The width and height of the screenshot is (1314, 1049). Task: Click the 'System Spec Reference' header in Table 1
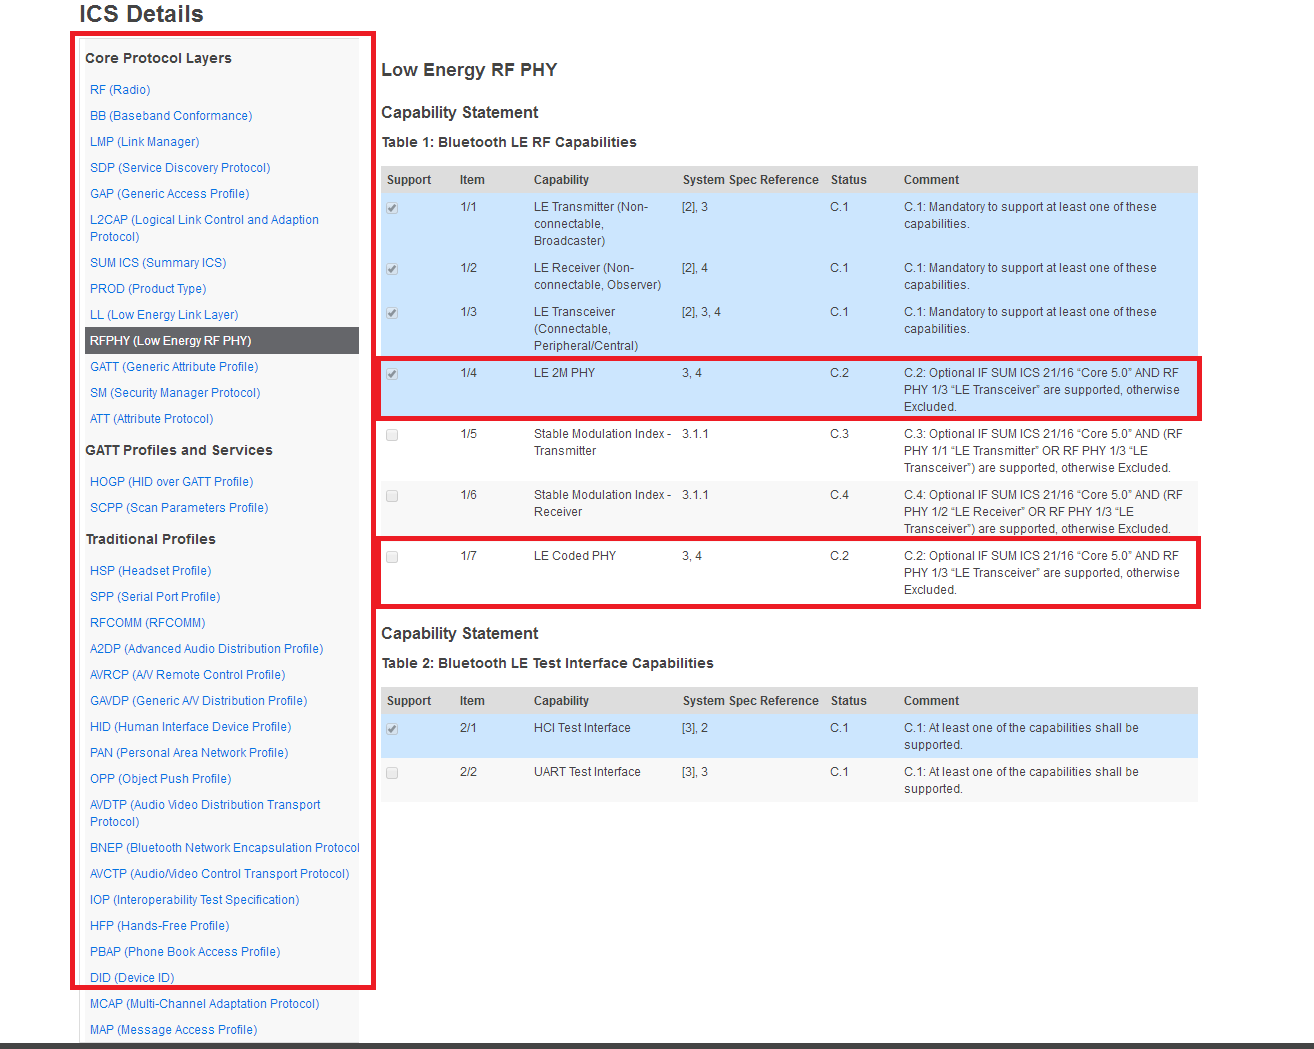pyautogui.click(x=750, y=180)
